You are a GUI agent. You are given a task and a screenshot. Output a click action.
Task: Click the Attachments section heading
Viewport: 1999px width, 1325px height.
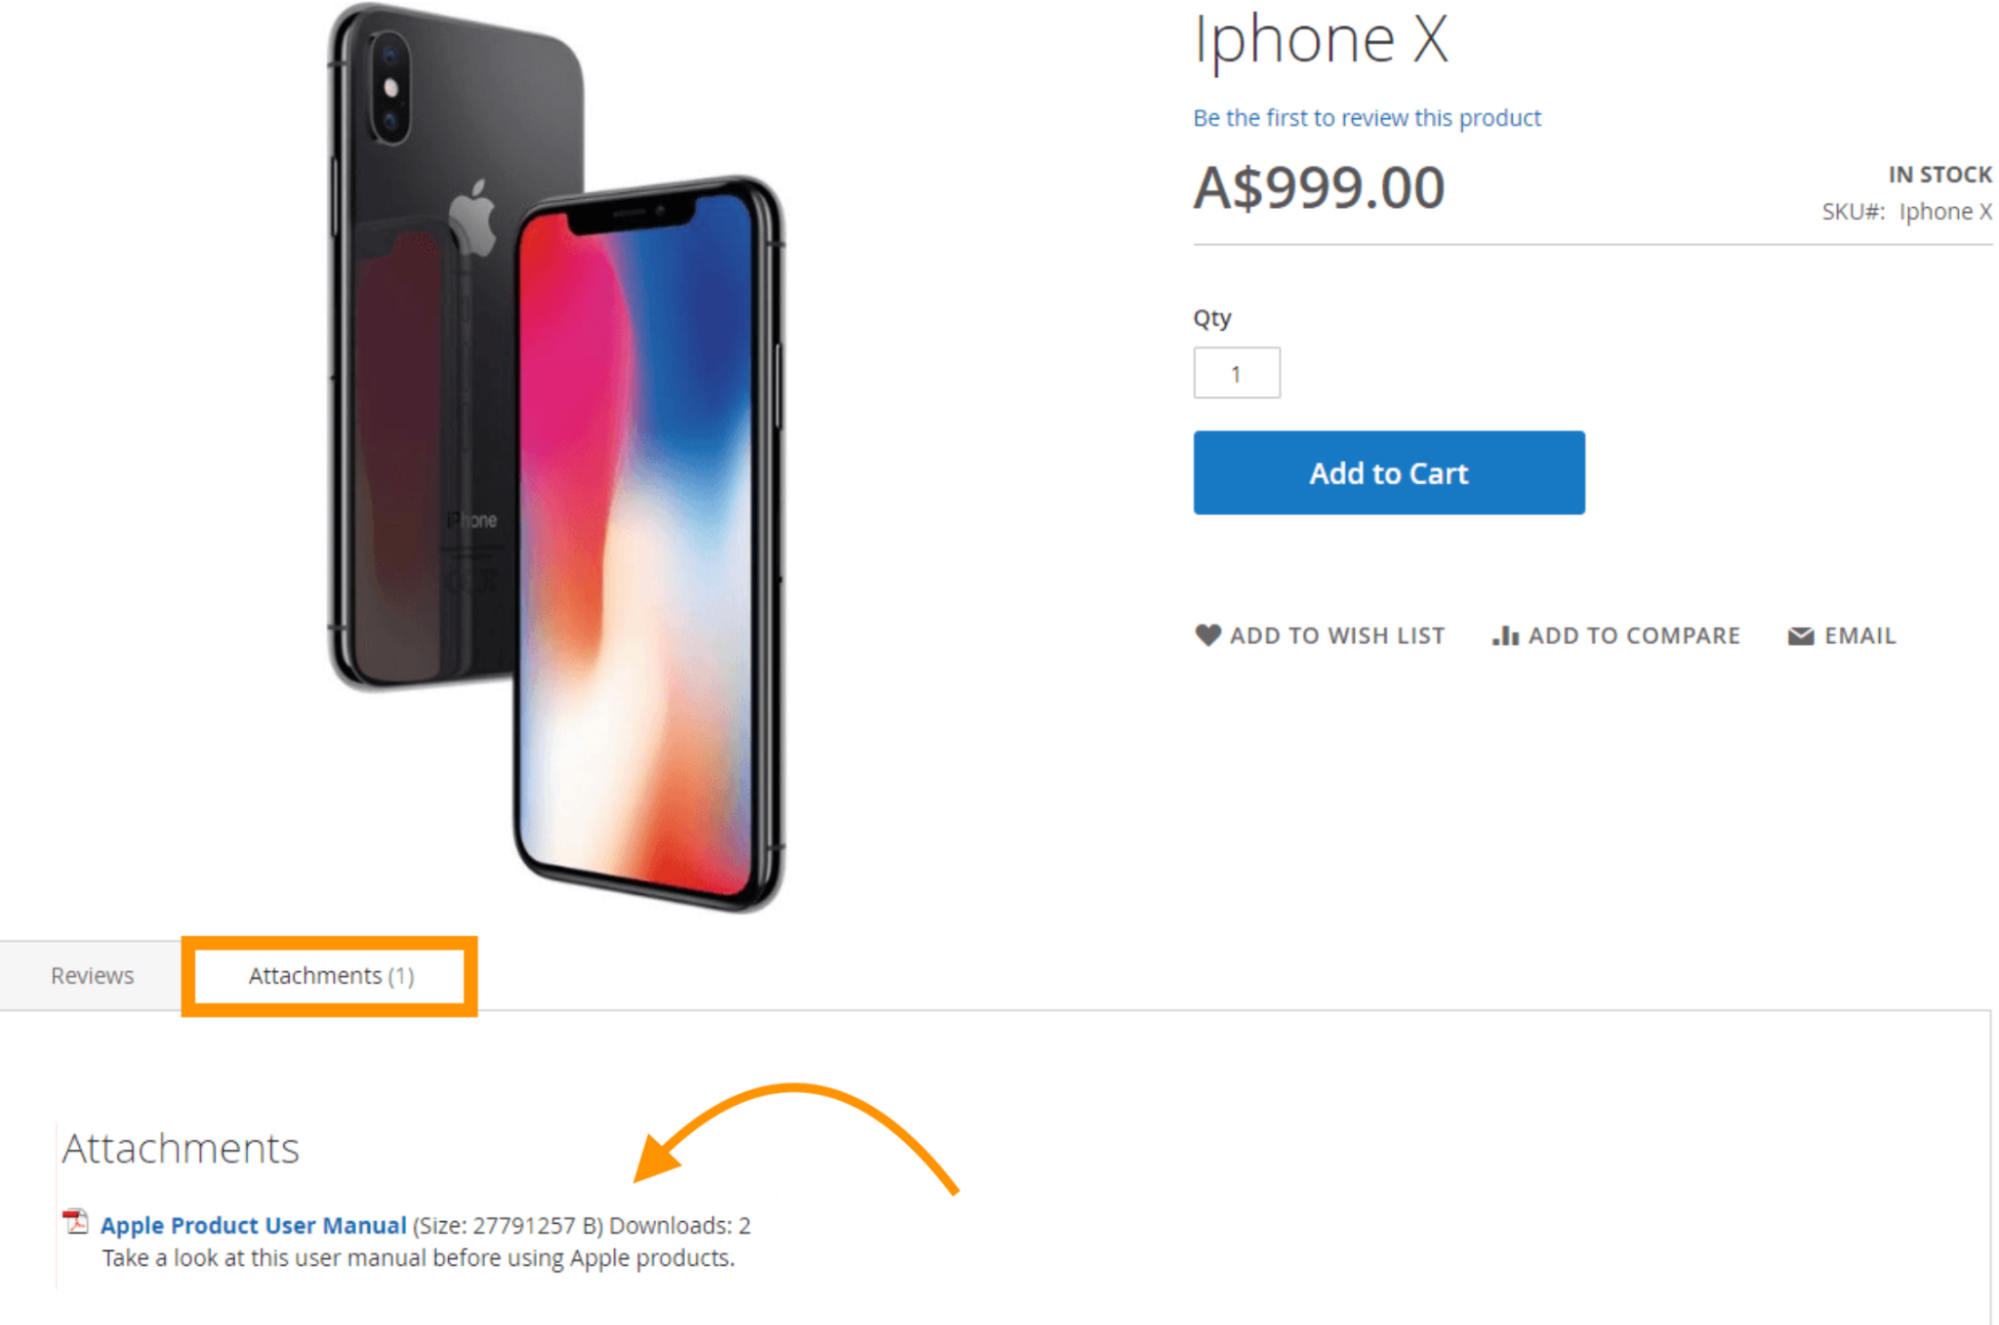point(181,1148)
